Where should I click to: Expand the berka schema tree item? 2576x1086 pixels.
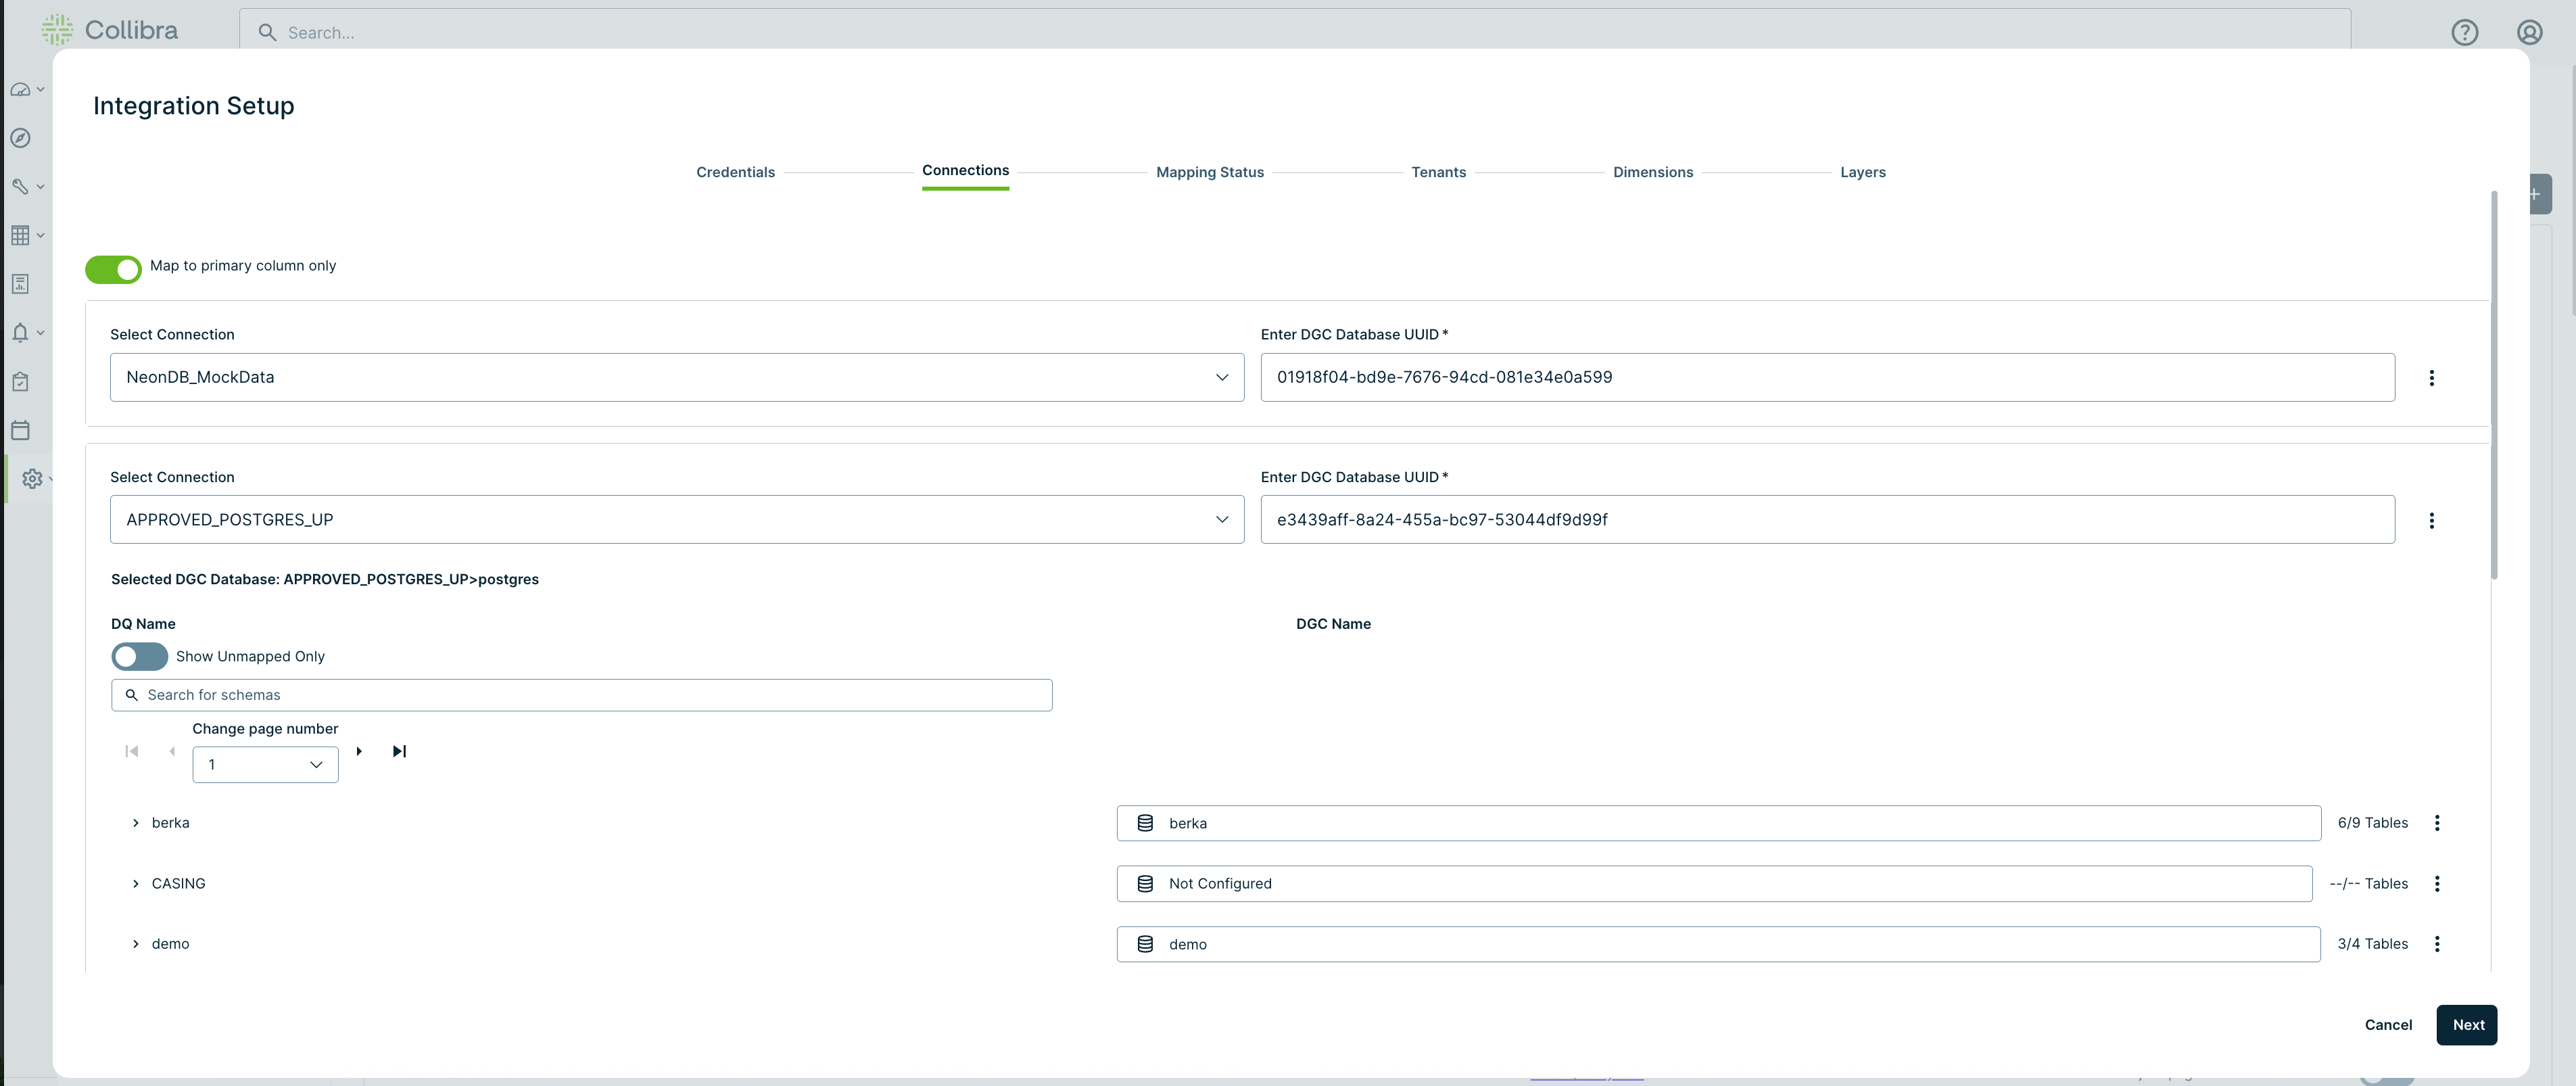136,823
